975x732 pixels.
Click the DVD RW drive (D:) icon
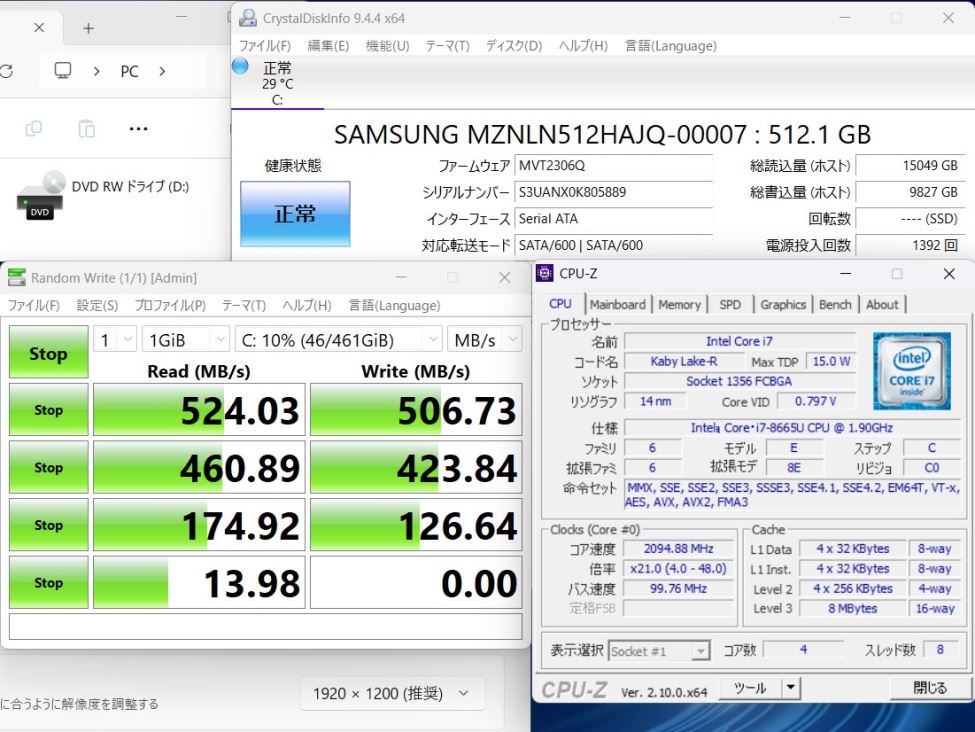(41, 195)
